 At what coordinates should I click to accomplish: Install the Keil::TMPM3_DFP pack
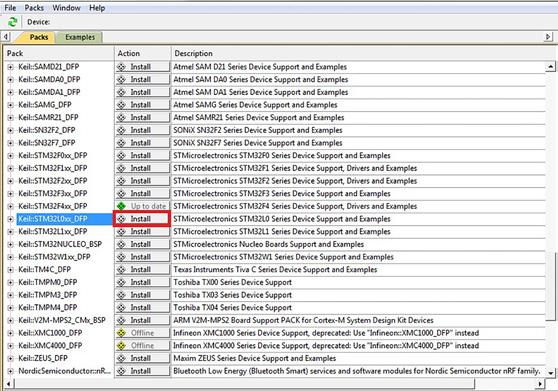coord(142,295)
